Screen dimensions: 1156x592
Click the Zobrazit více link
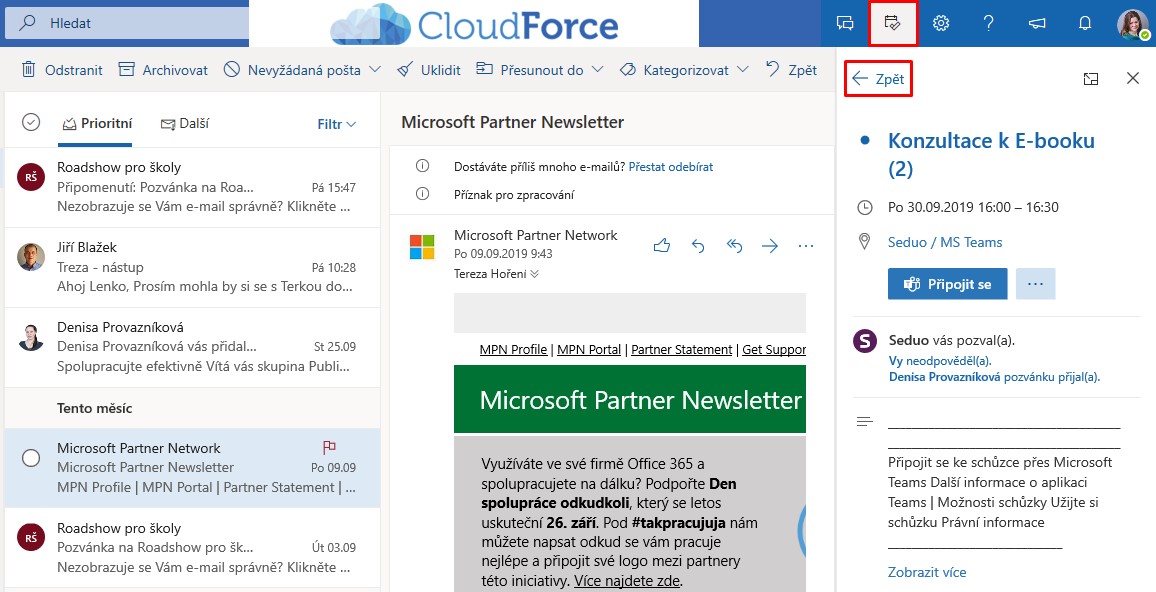pyautogui.click(x=926, y=572)
